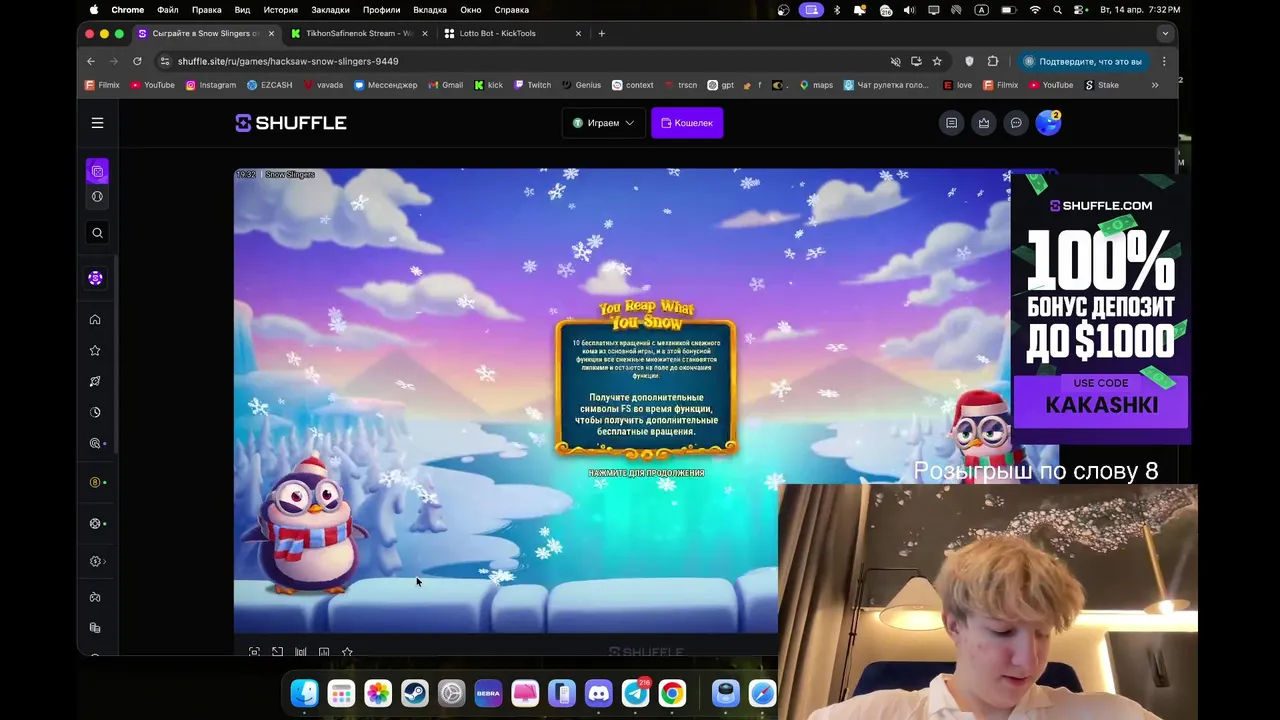Open the 'История' menu in the menu bar
1280x720 pixels.
coord(280,10)
